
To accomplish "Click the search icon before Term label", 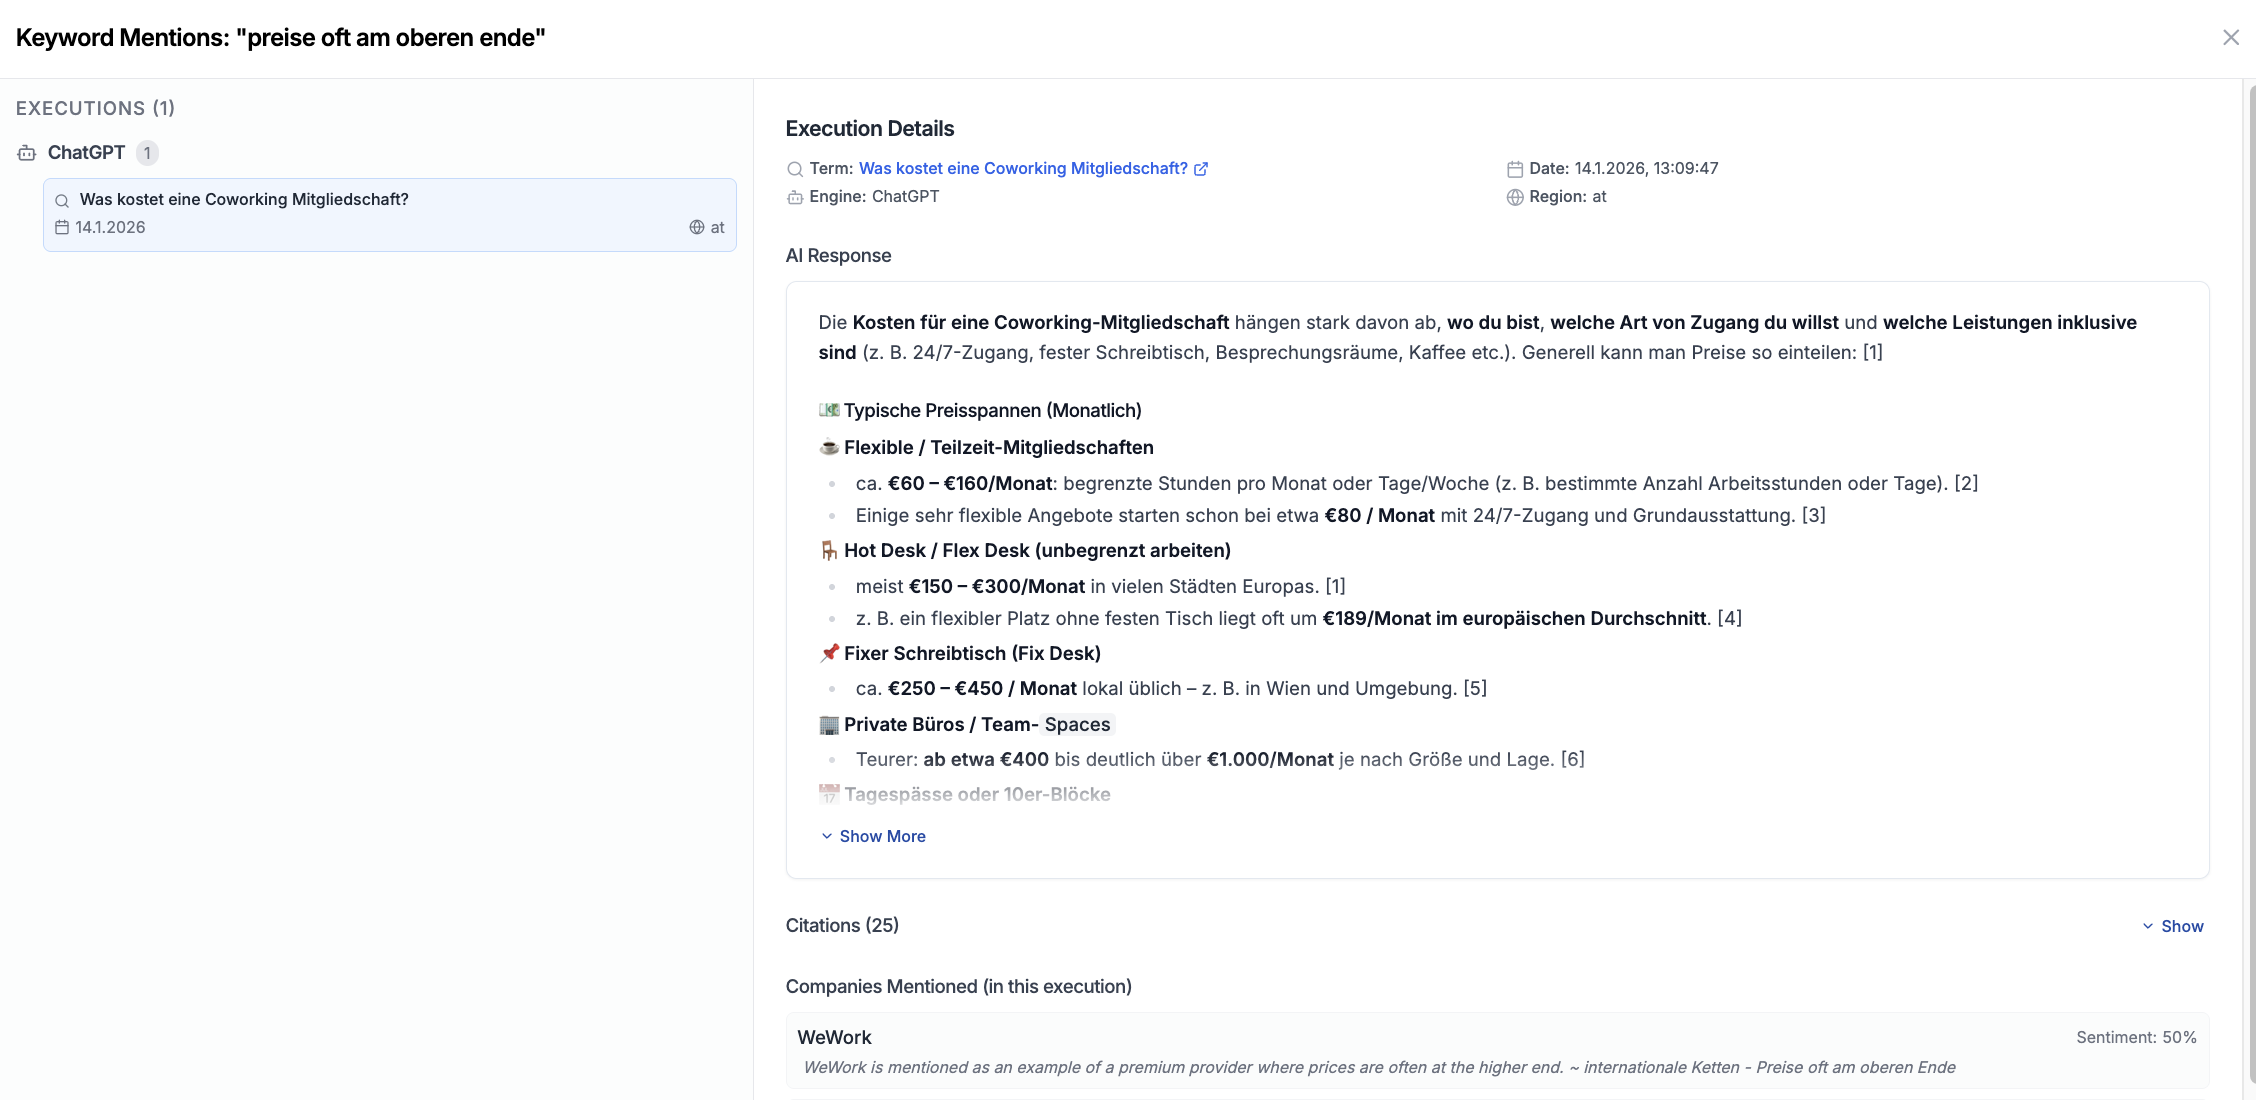I will tap(795, 169).
